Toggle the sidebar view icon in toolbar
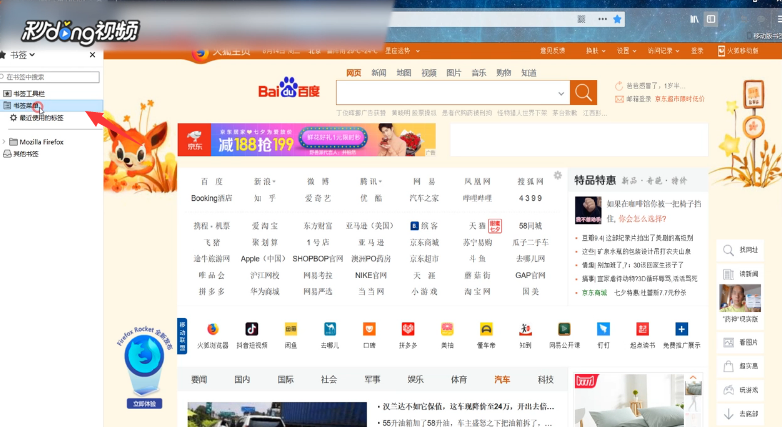 [x=711, y=19]
